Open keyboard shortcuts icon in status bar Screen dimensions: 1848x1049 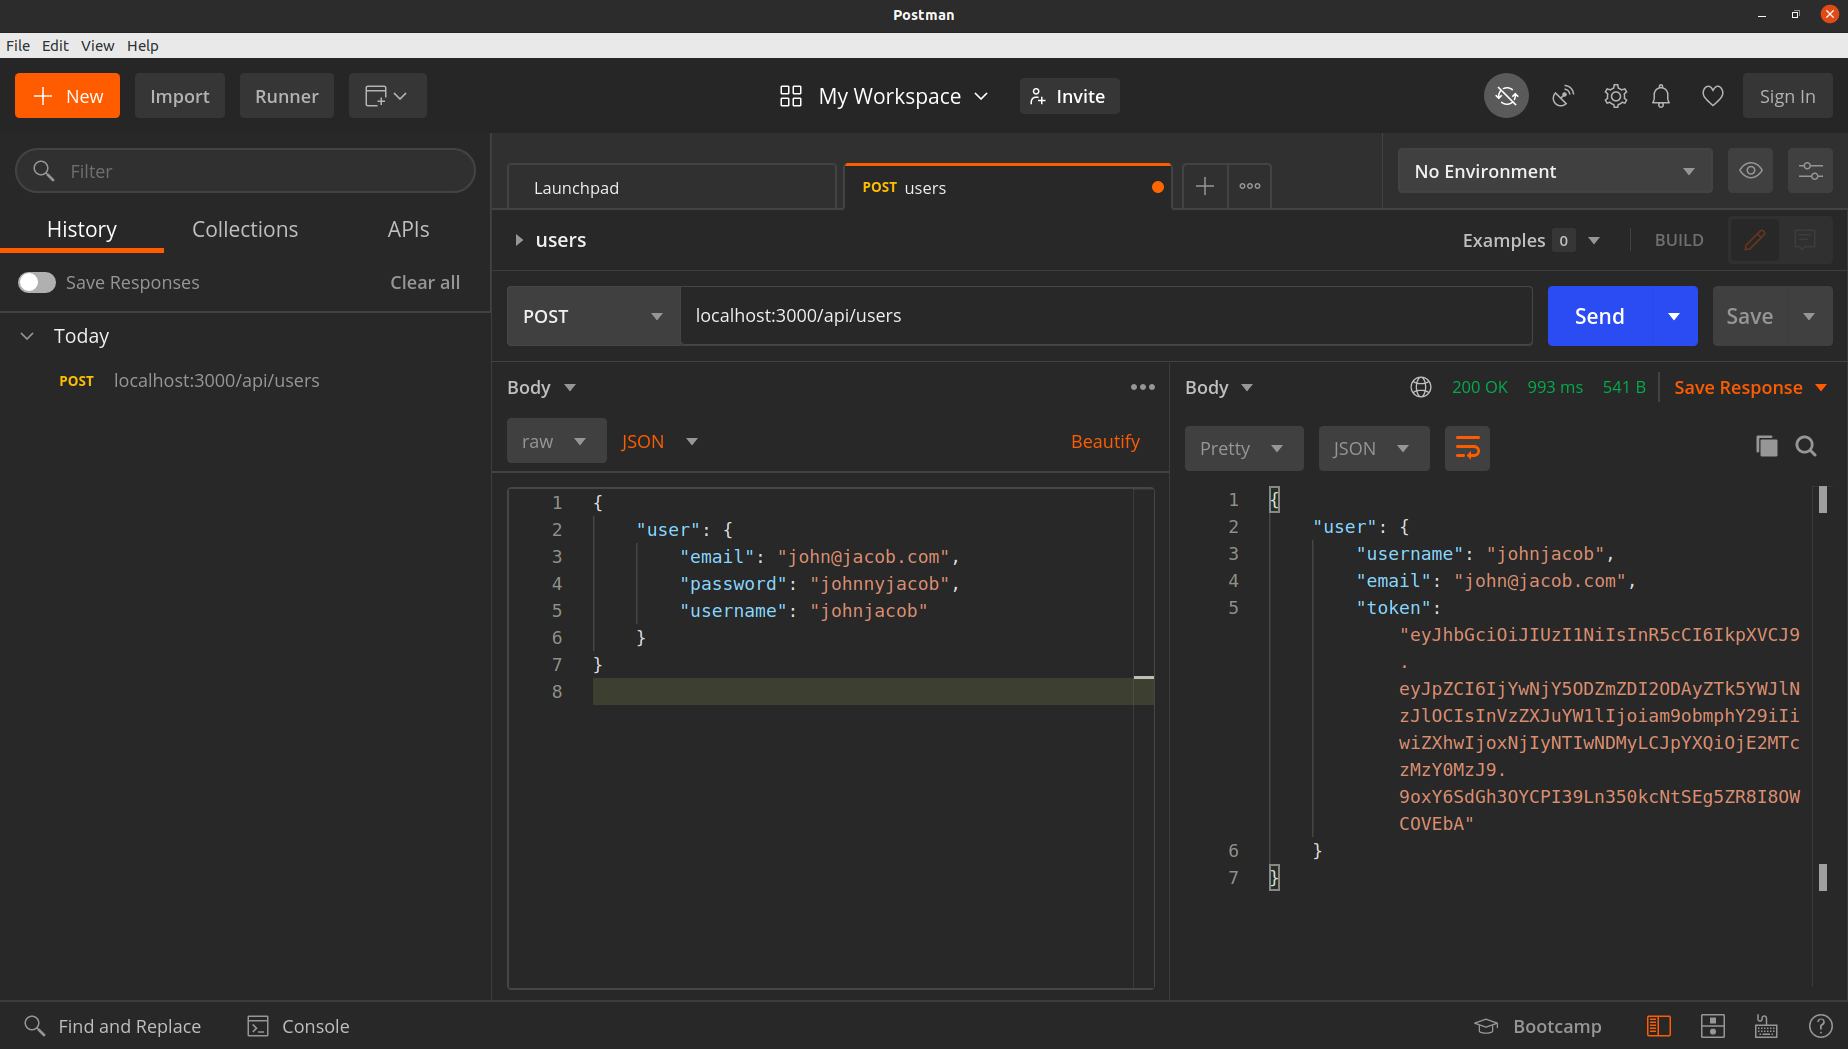pyautogui.click(x=1767, y=1026)
